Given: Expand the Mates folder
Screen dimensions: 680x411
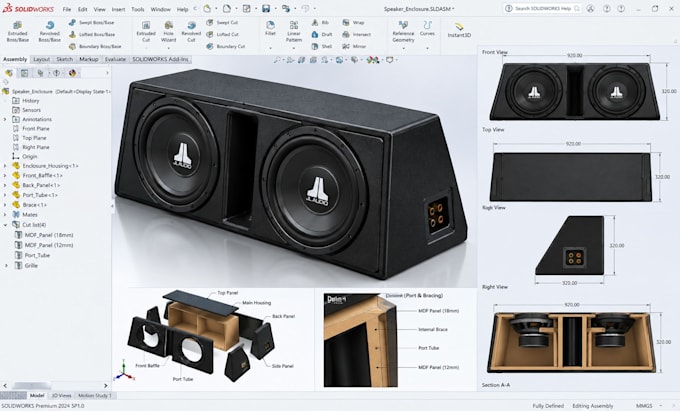Looking at the screenshot, I should [5, 215].
